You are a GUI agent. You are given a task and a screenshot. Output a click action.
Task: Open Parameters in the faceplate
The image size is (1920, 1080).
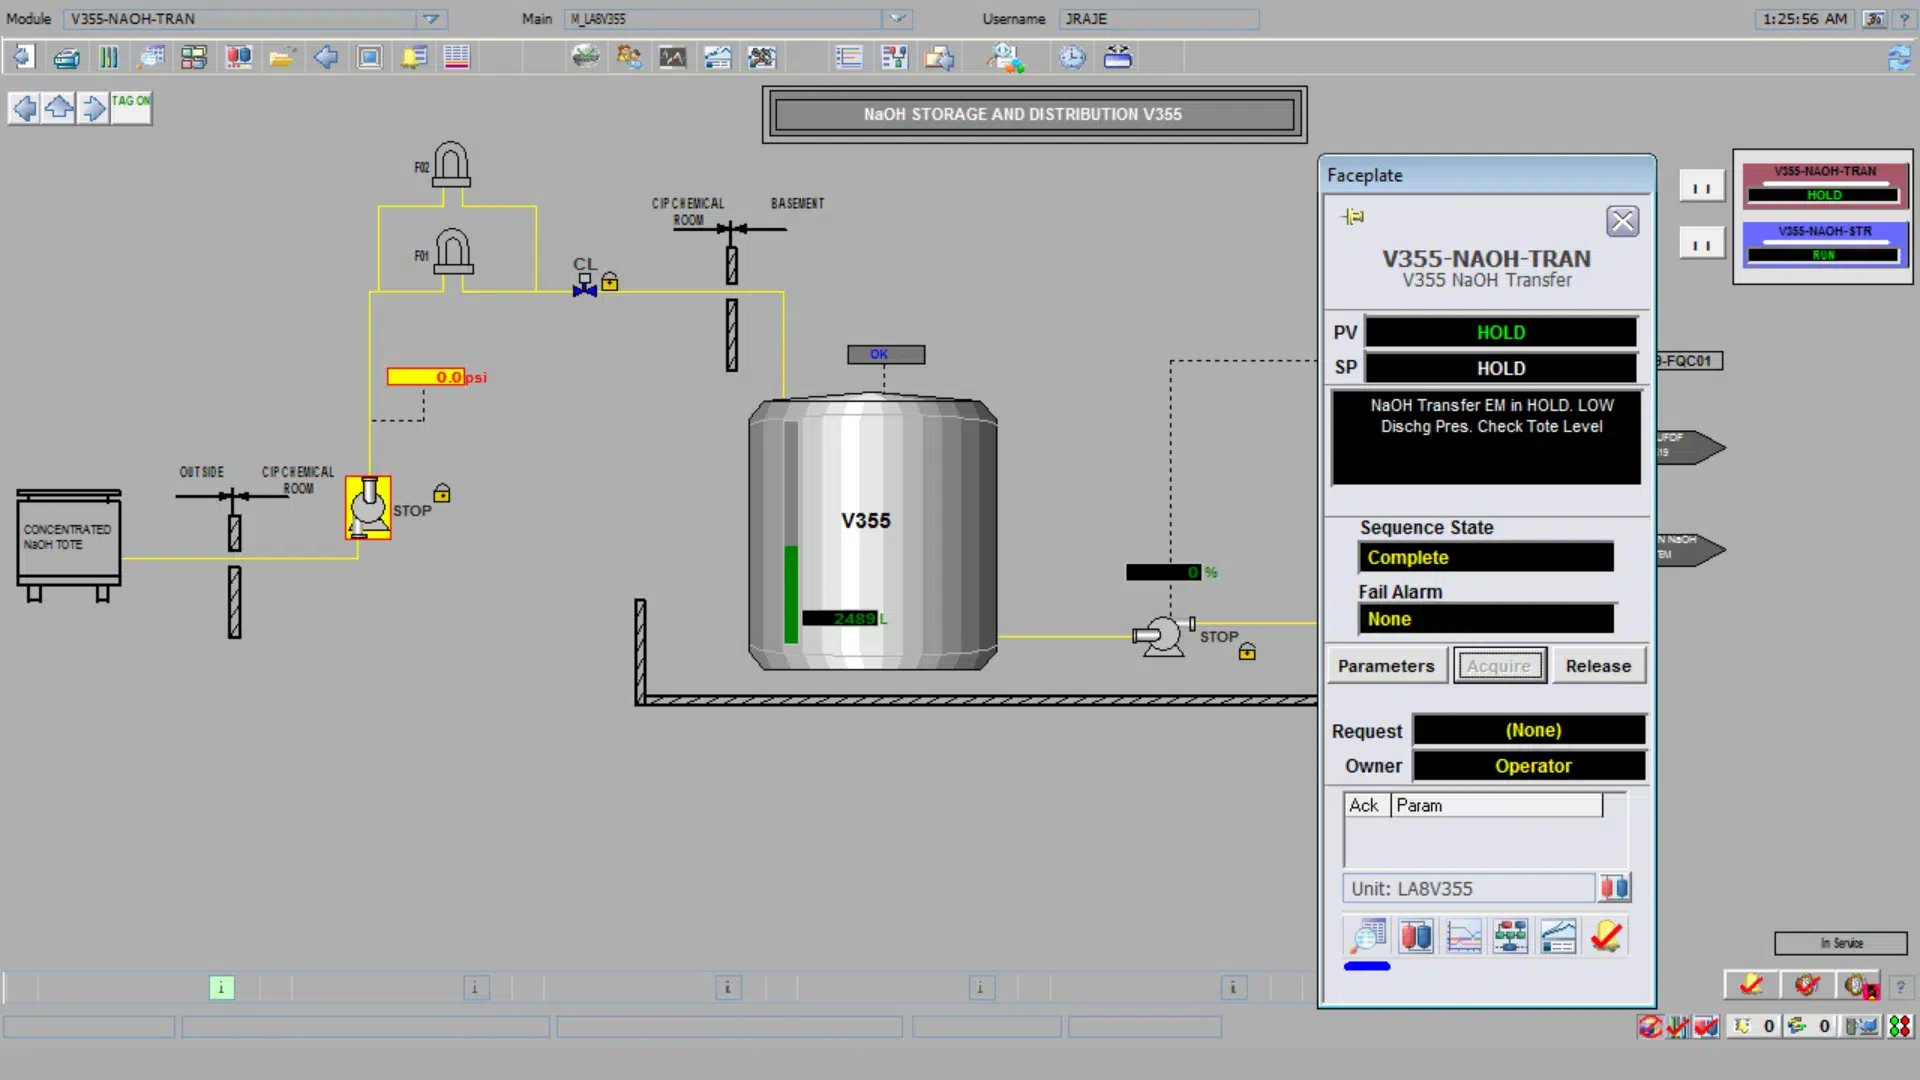tap(1386, 666)
